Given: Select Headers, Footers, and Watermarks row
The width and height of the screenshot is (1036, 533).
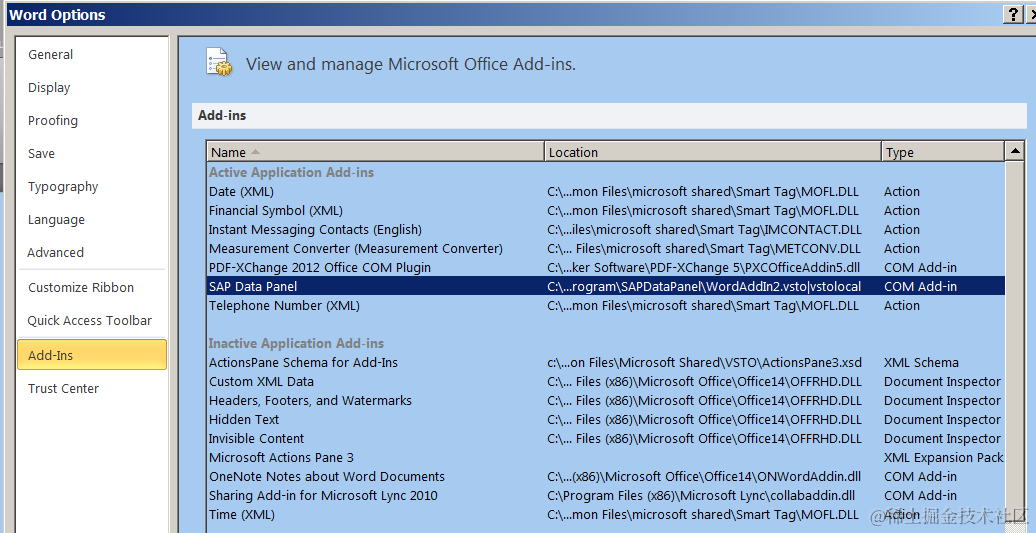Looking at the screenshot, I should pos(606,401).
